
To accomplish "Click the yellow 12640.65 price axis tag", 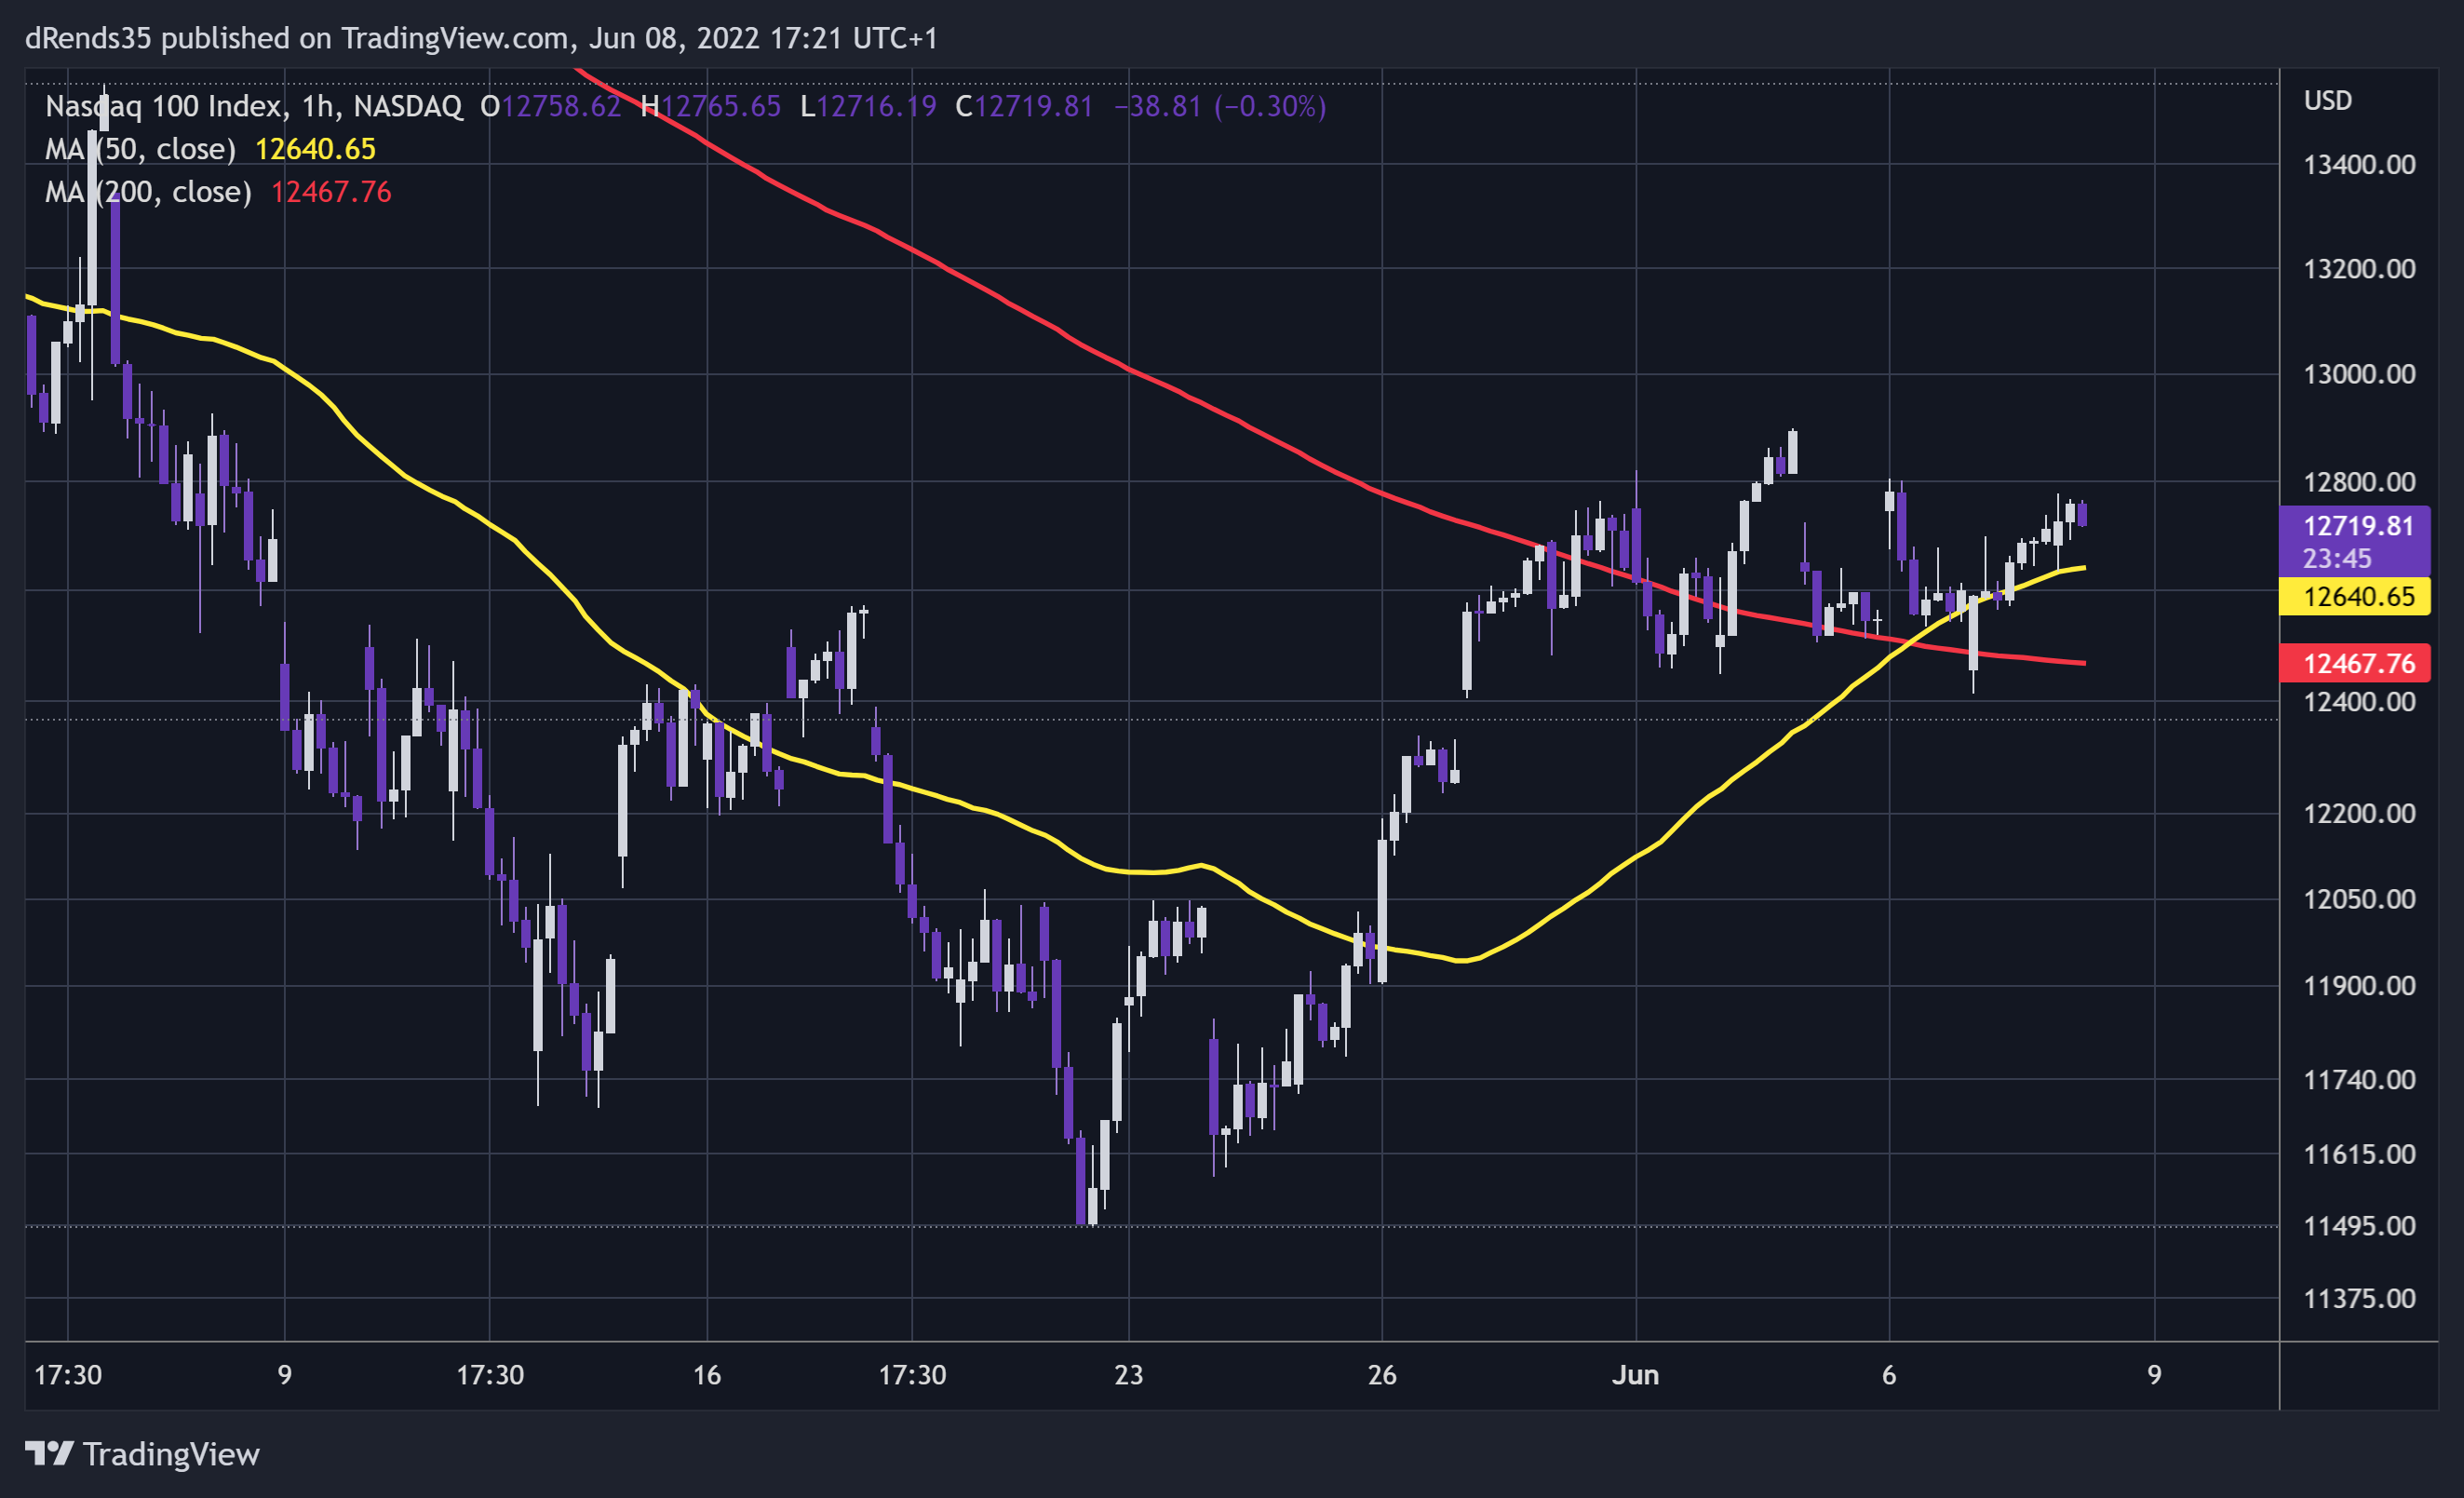I will click(2355, 597).
